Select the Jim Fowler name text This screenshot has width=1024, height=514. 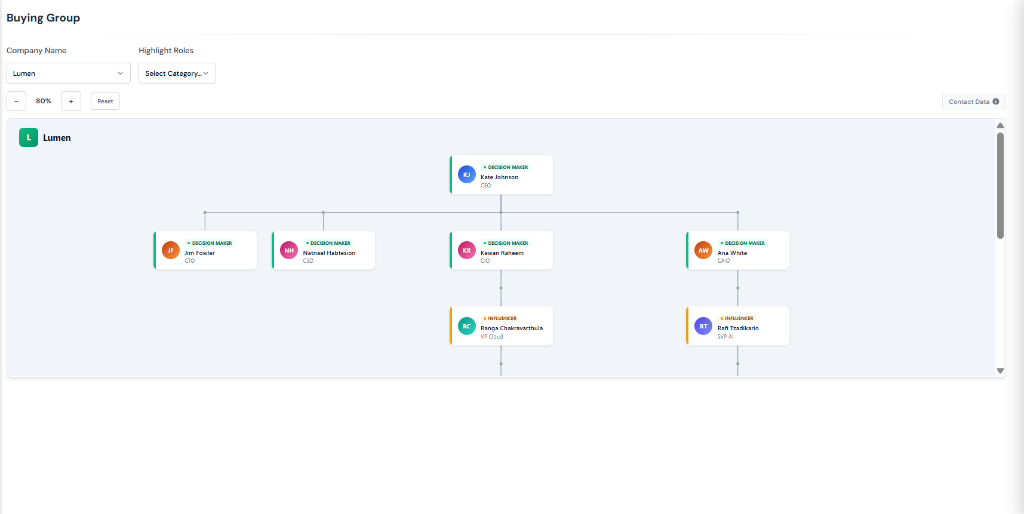pyautogui.click(x=200, y=253)
